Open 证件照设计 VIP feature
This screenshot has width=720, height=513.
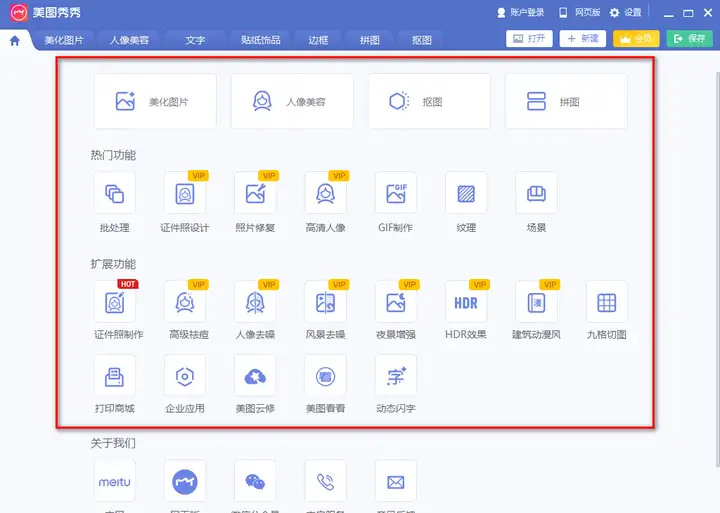tap(185, 193)
